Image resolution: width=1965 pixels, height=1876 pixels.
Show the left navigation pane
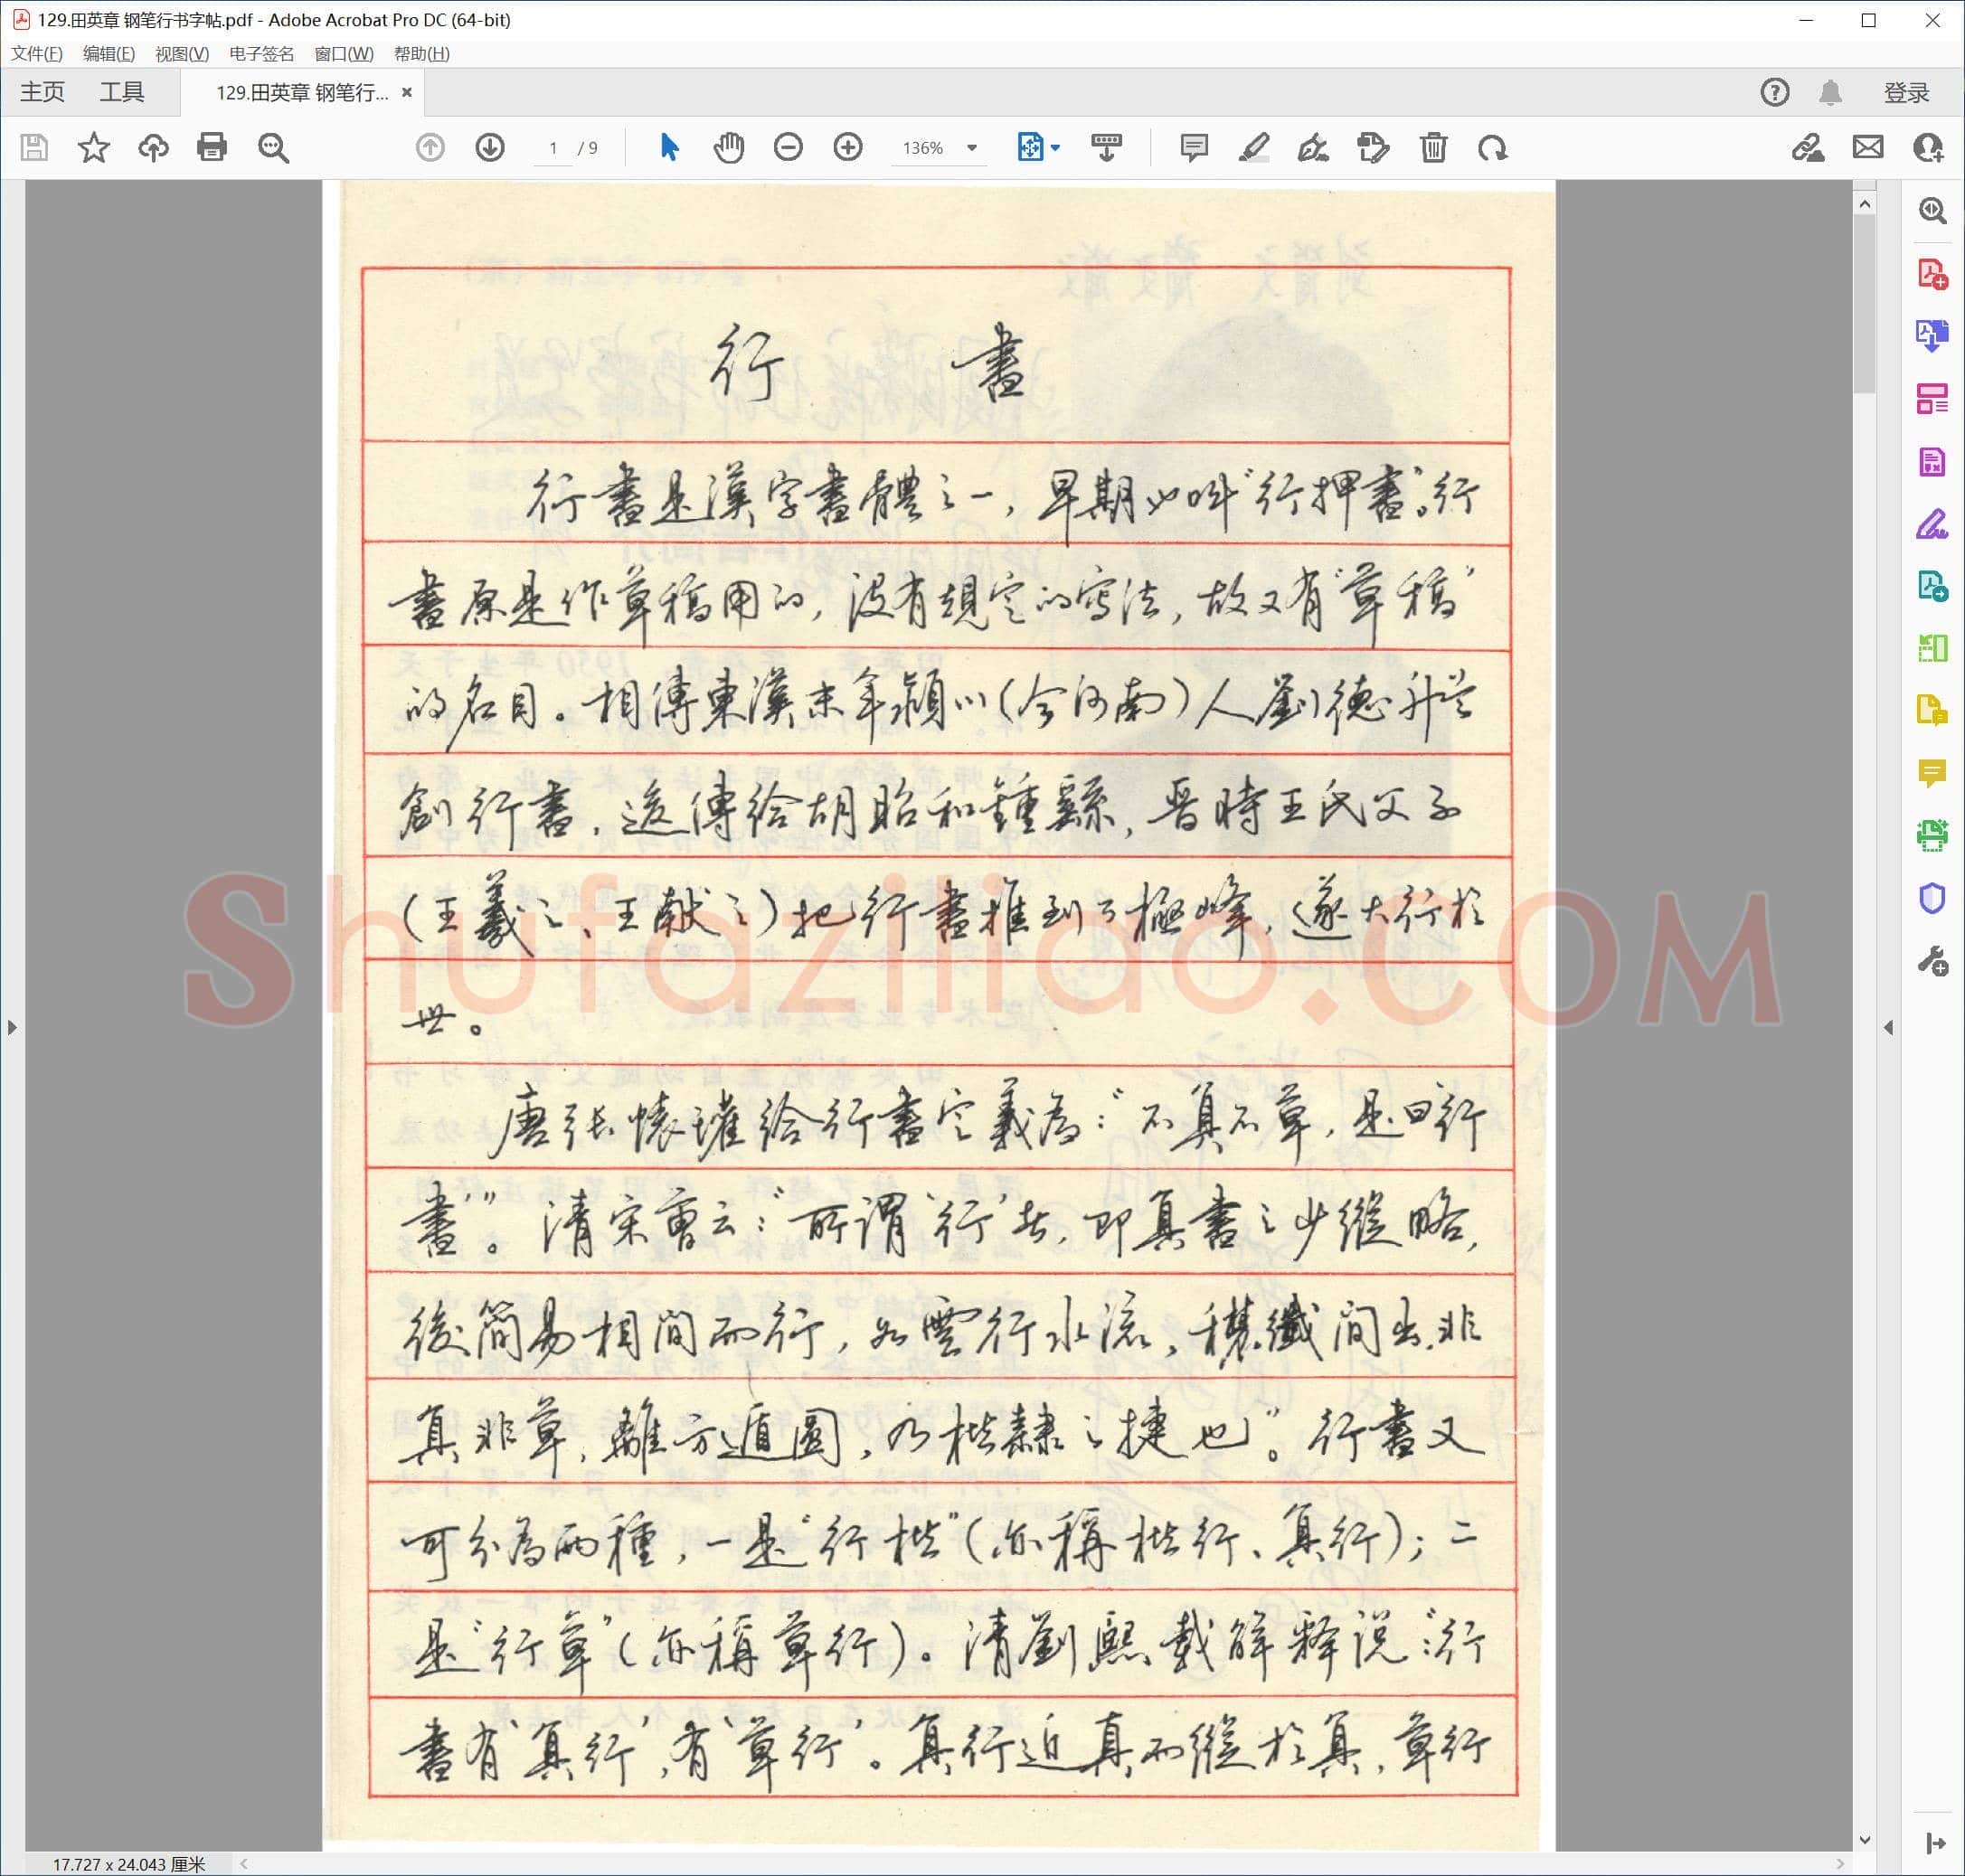click(x=12, y=1027)
